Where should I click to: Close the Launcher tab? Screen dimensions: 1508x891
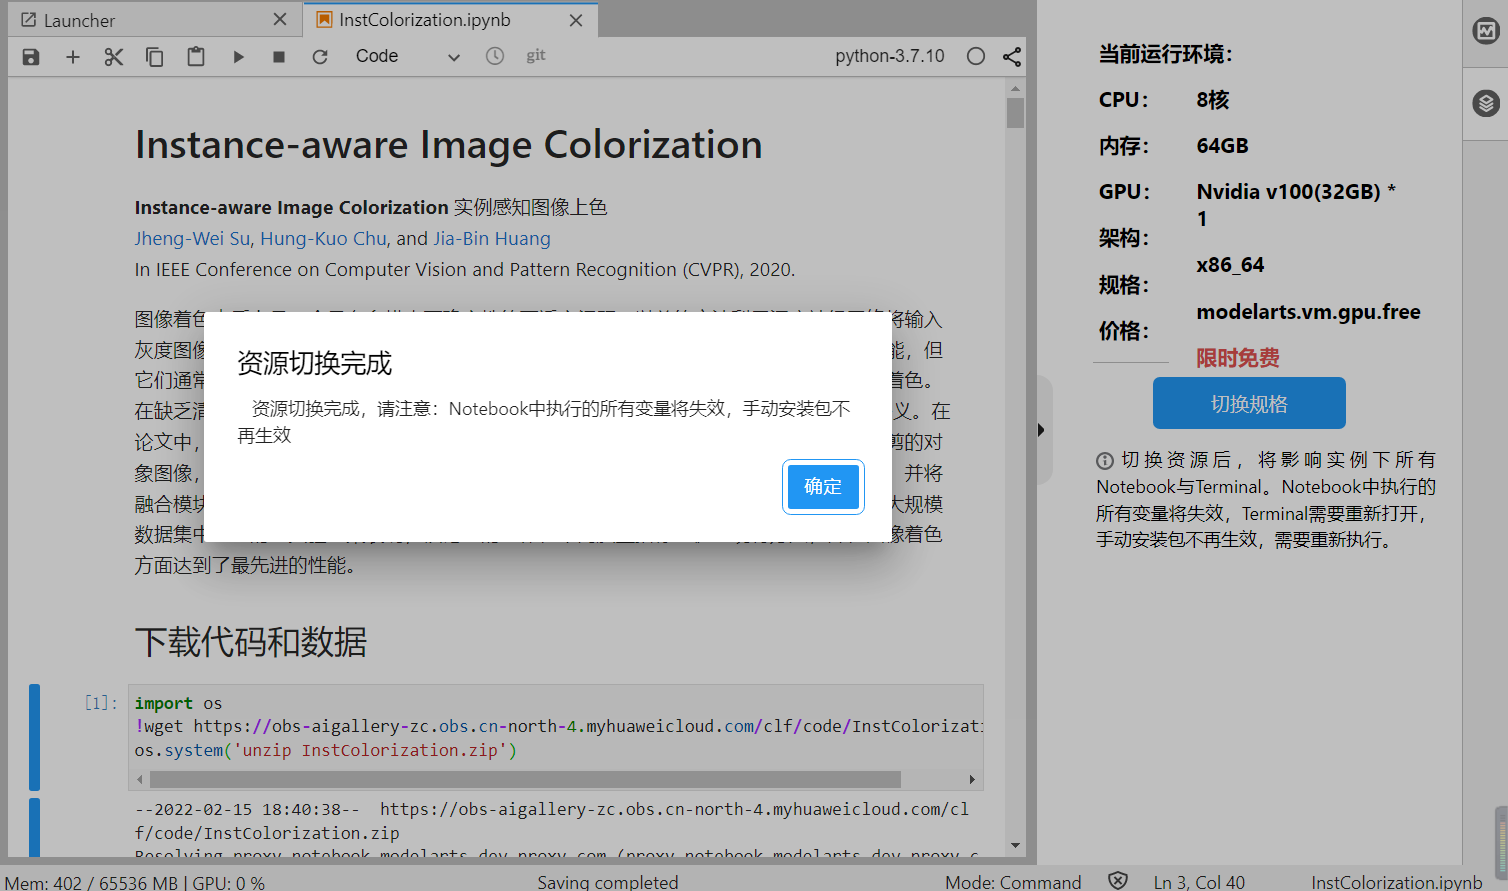(x=280, y=20)
